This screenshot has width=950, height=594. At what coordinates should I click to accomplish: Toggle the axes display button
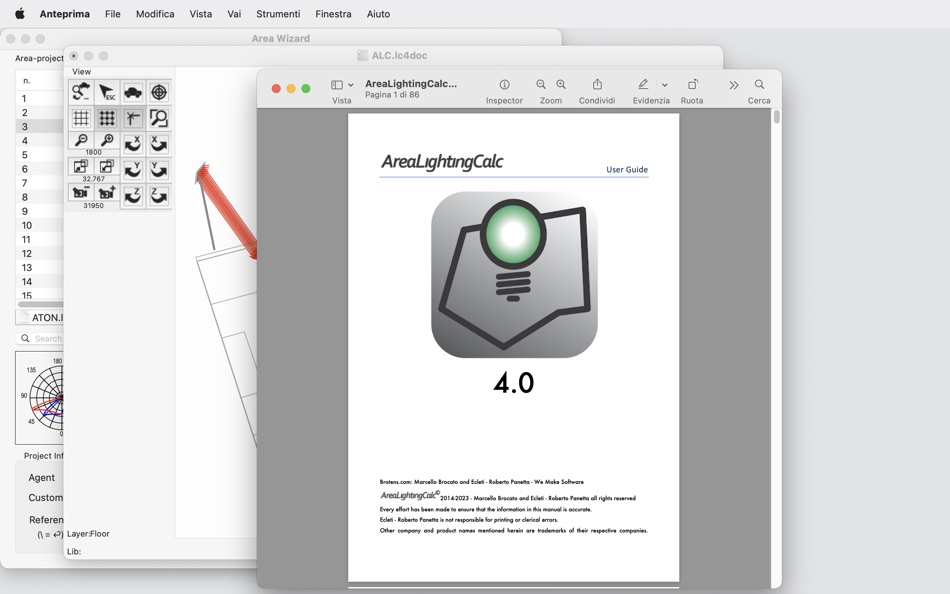click(x=133, y=118)
